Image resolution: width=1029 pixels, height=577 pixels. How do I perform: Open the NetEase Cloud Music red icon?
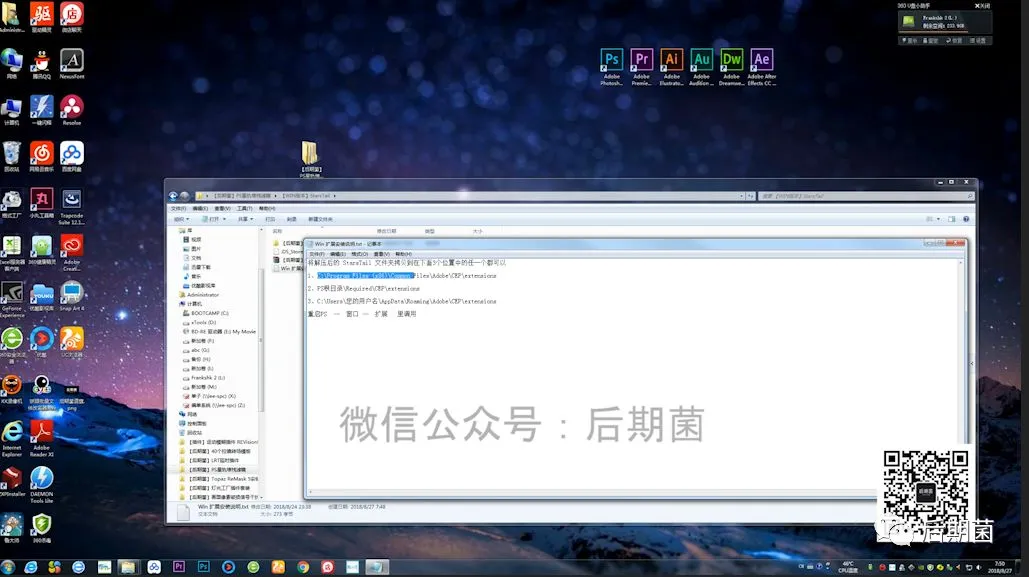[41, 156]
